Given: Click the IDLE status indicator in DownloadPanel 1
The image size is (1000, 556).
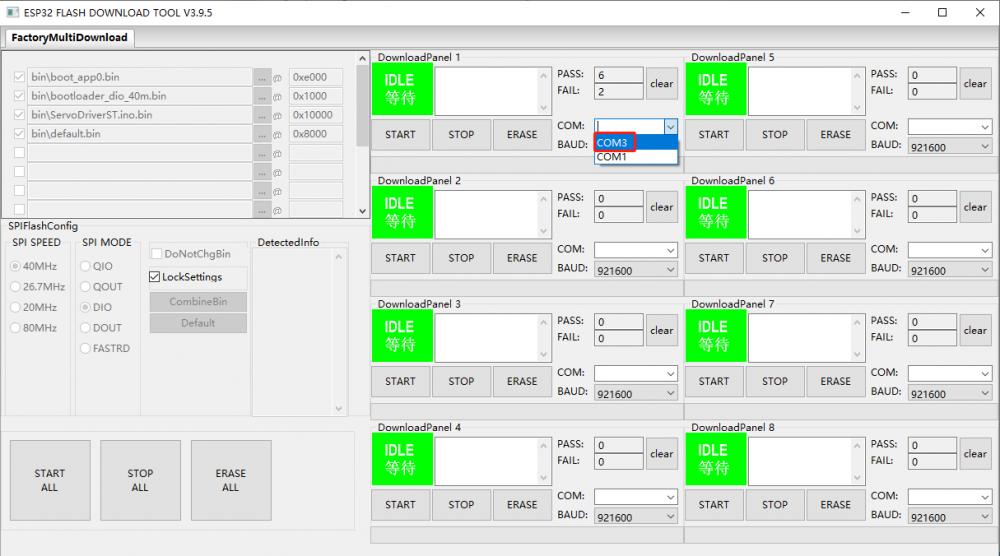Looking at the screenshot, I should (x=401, y=89).
